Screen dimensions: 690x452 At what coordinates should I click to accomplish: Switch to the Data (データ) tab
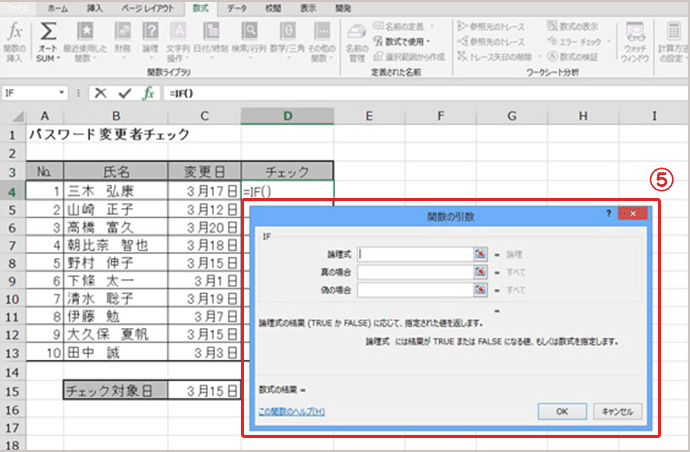237,8
